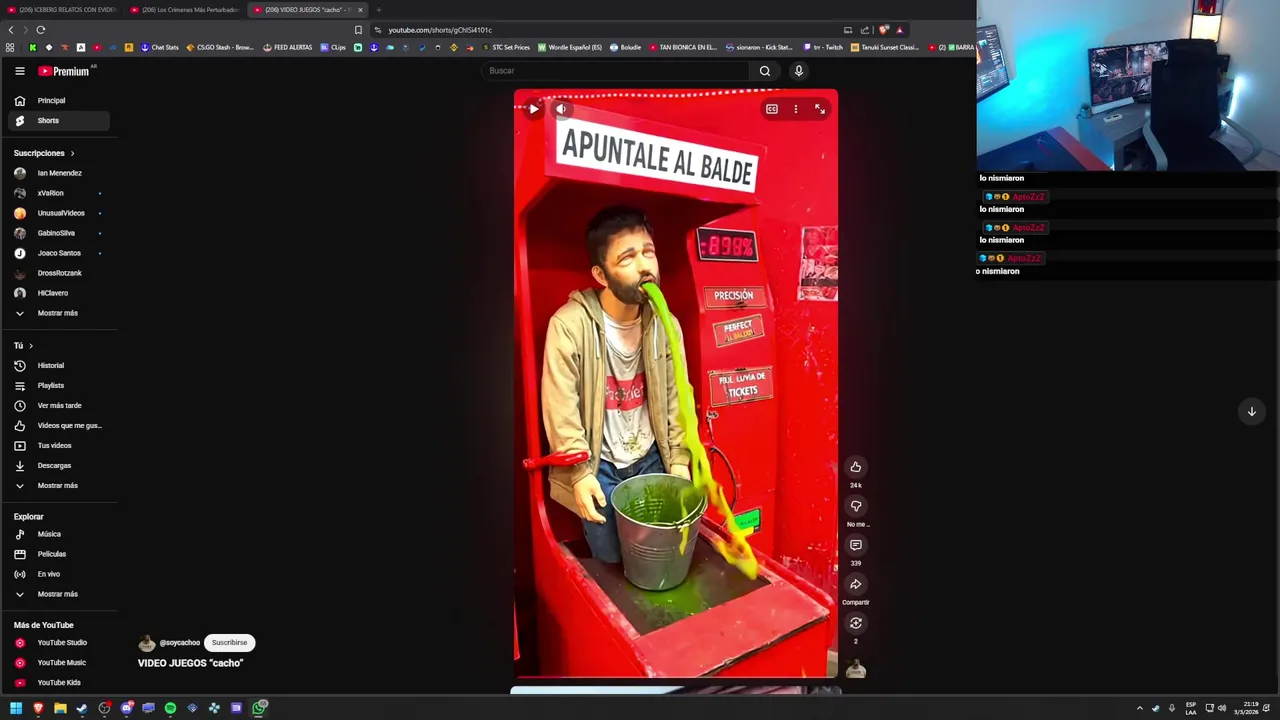The width and height of the screenshot is (1280, 720).
Task: Open Ver más tarde list
Action: (x=59, y=406)
